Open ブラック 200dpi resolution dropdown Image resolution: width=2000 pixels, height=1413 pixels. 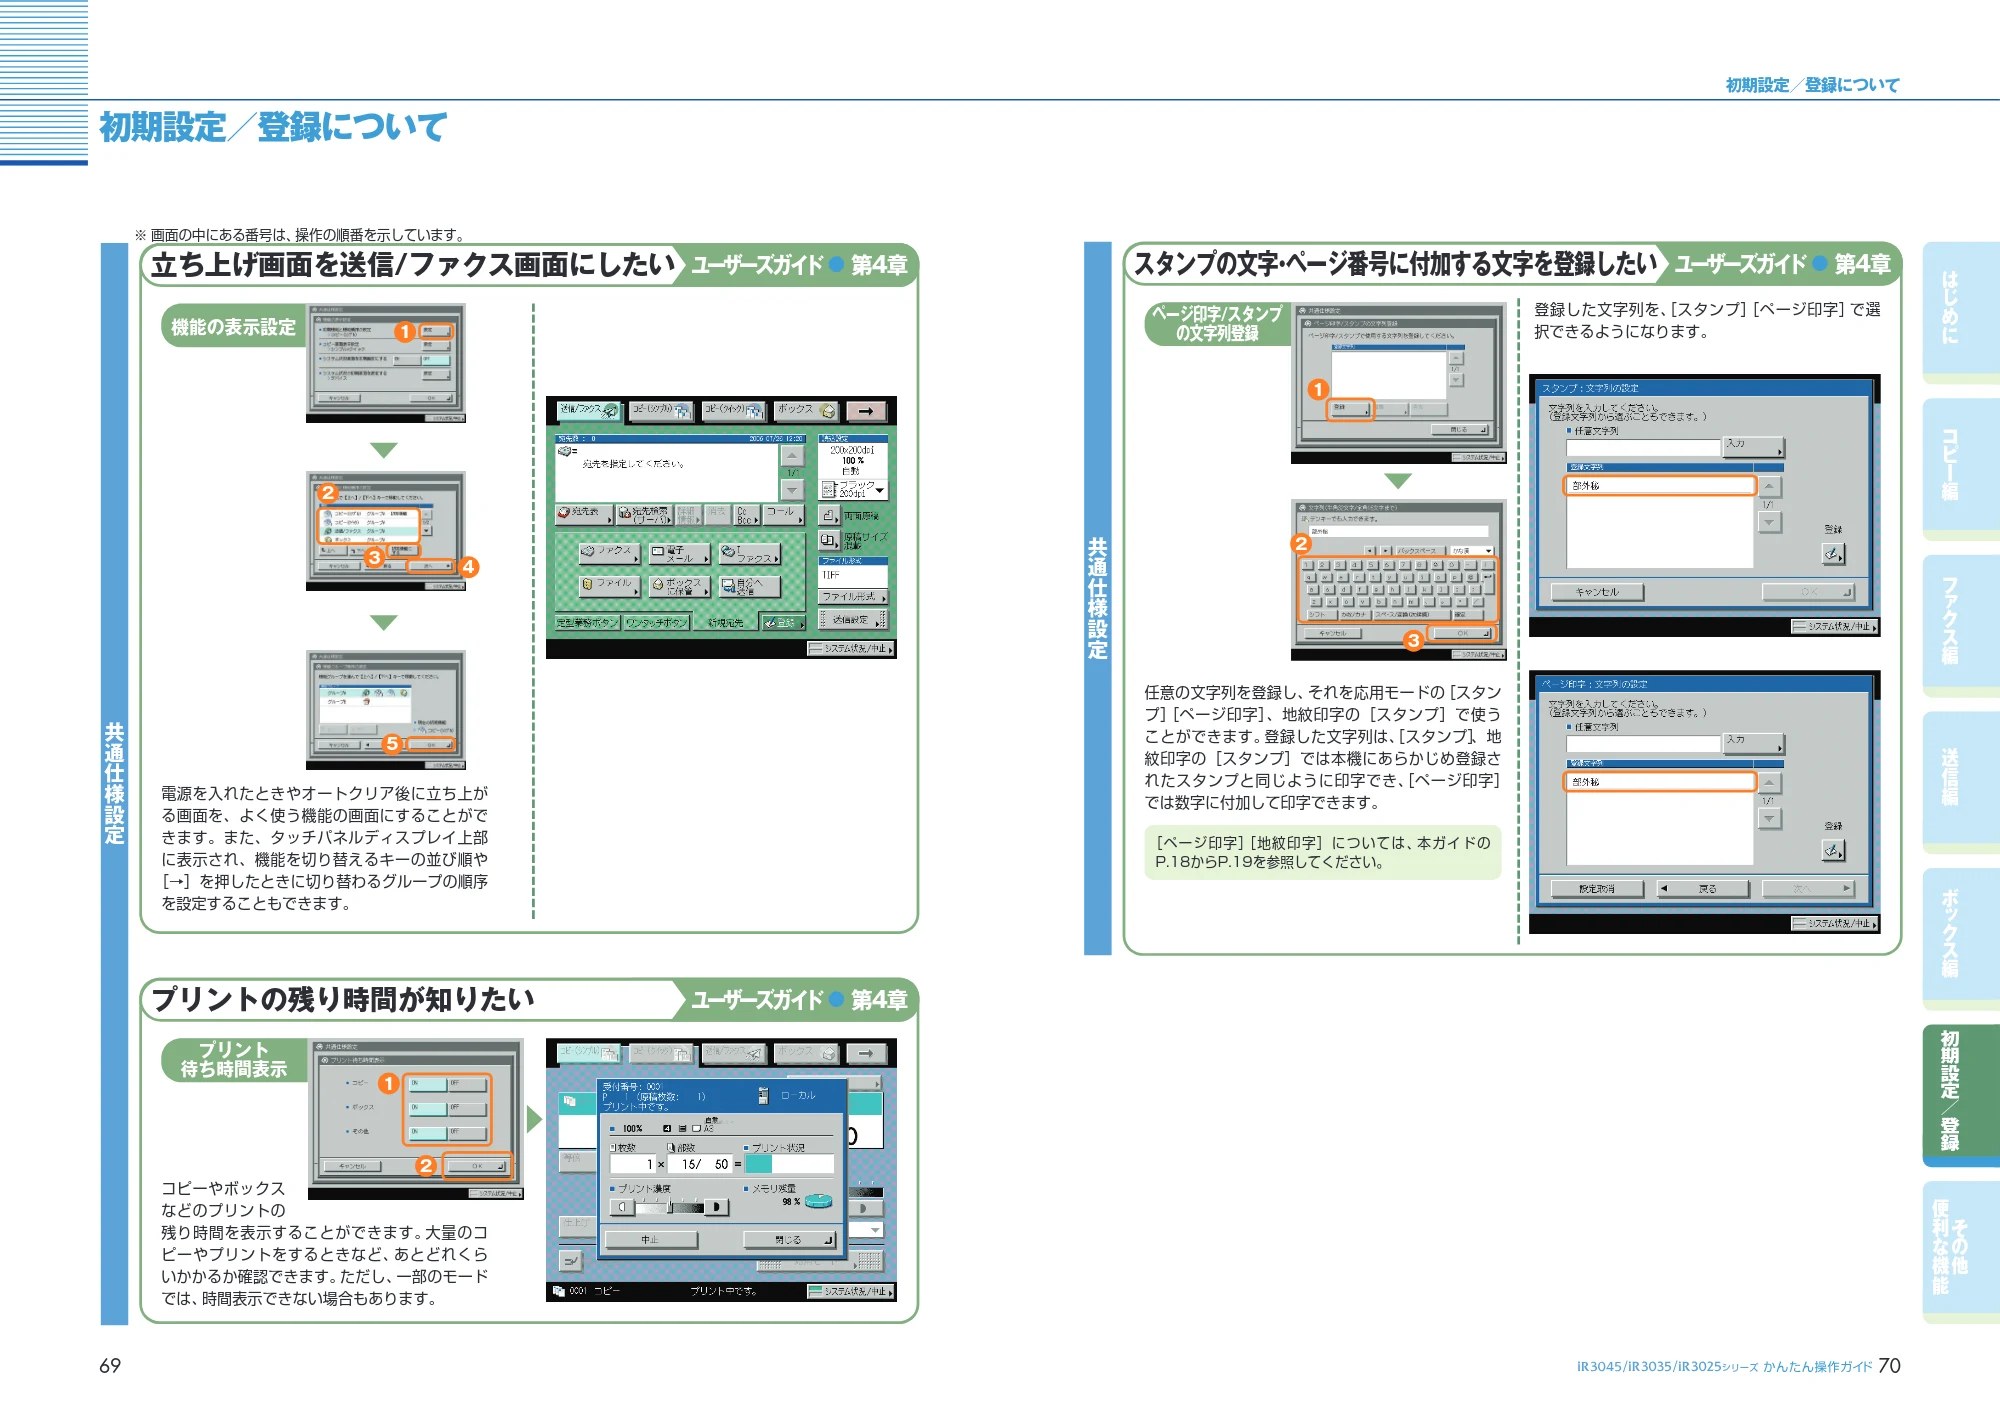[x=853, y=489]
